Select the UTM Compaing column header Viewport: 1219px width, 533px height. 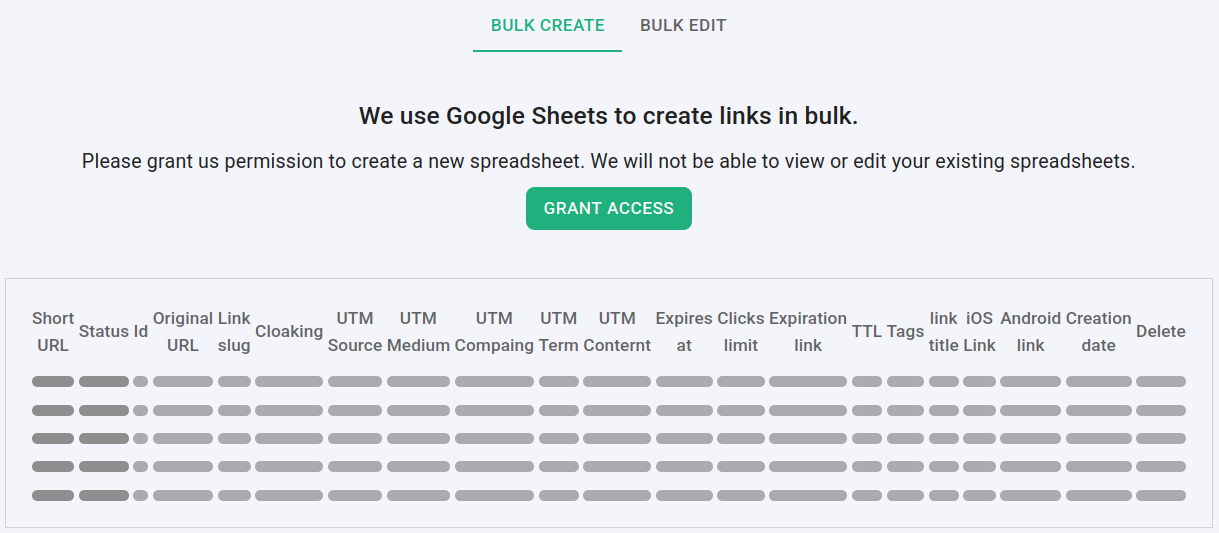pos(494,332)
